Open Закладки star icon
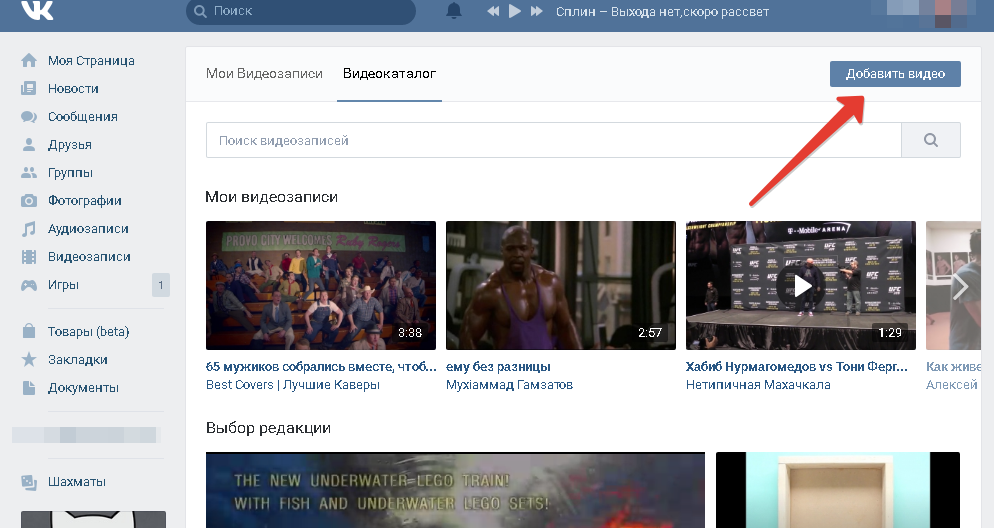994x528 pixels. click(x=29, y=359)
